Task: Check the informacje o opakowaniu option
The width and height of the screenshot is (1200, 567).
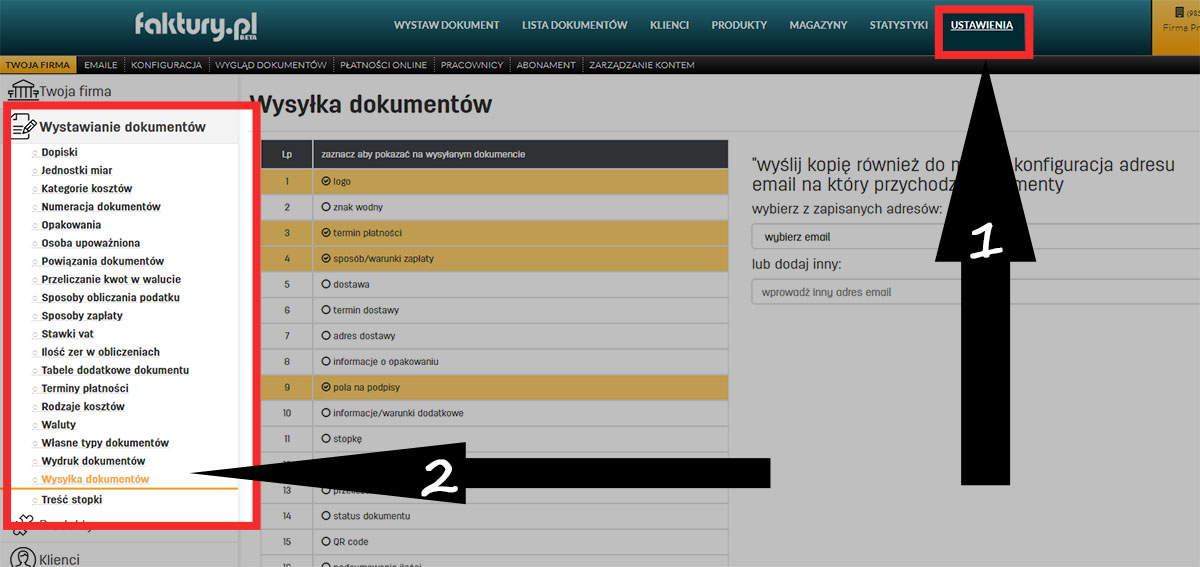Action: pyautogui.click(x=326, y=361)
